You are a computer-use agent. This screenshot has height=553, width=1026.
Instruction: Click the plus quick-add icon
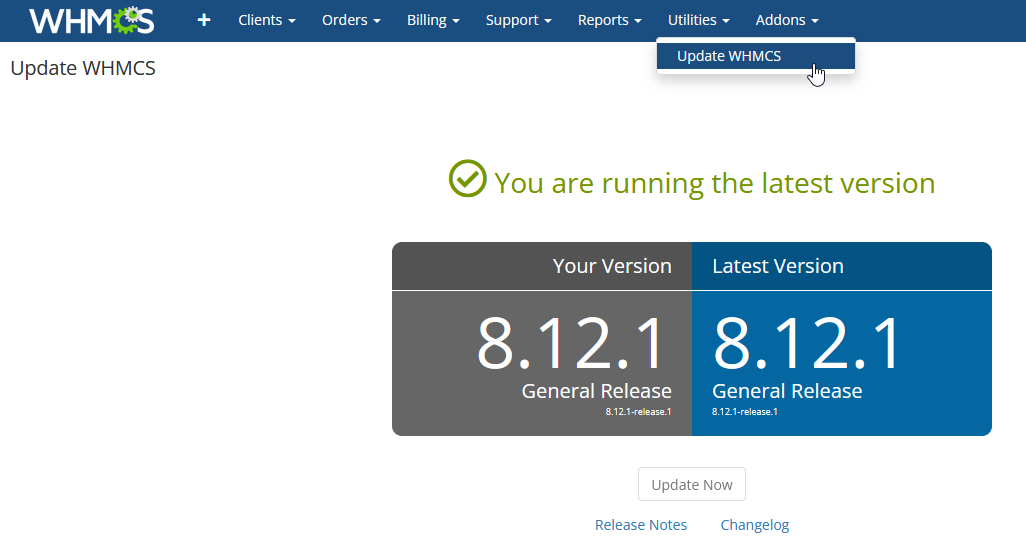tap(204, 20)
